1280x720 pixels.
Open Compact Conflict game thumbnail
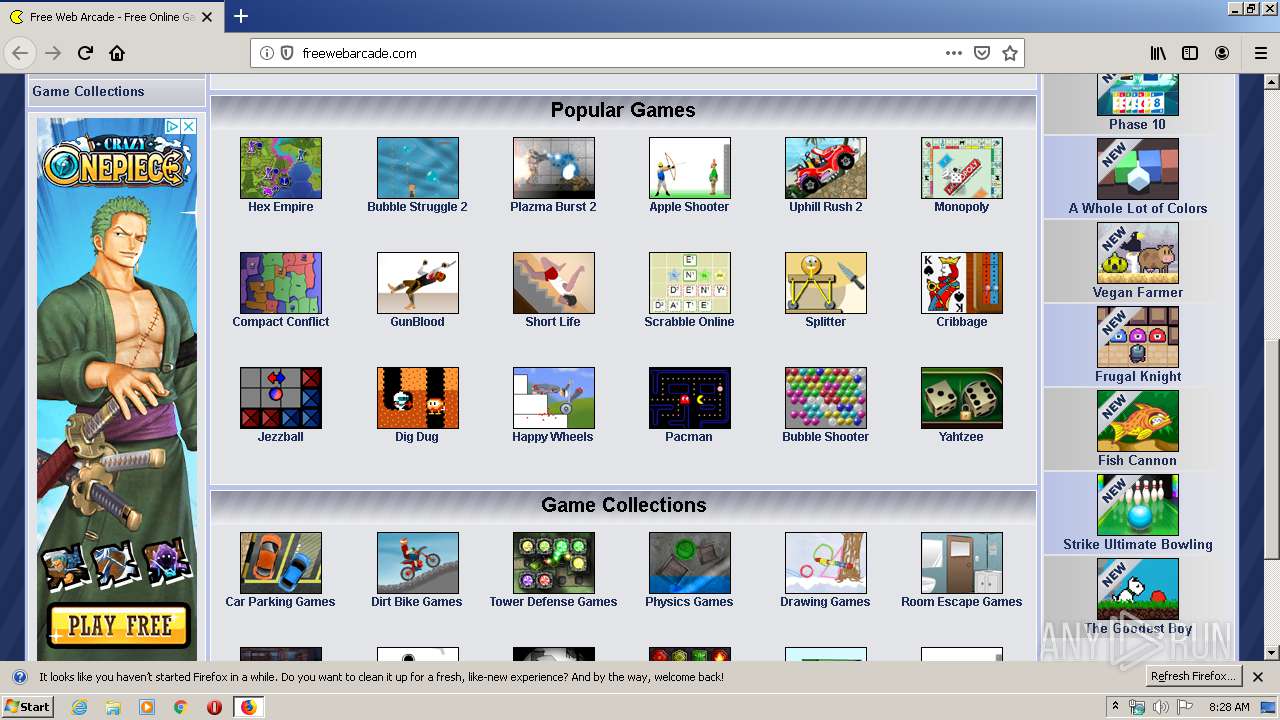pos(281,283)
